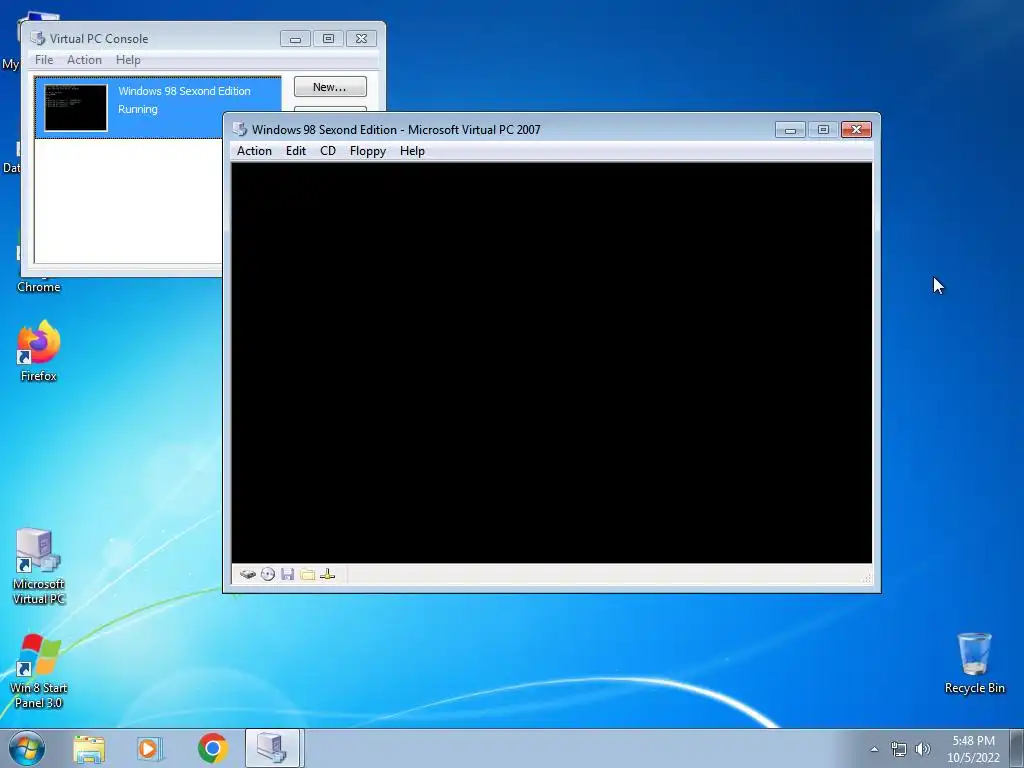The height and width of the screenshot is (768, 1024).
Task: Click the hard disk status icon
Action: tap(248, 574)
